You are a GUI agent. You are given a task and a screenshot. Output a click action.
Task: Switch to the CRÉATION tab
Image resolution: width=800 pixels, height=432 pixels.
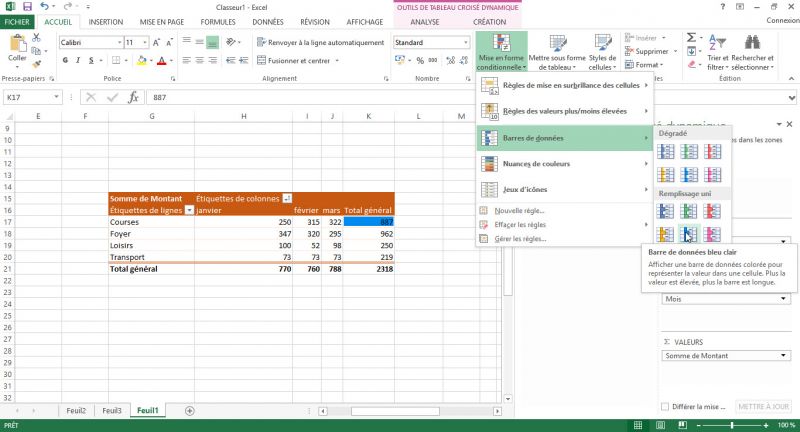pos(489,22)
